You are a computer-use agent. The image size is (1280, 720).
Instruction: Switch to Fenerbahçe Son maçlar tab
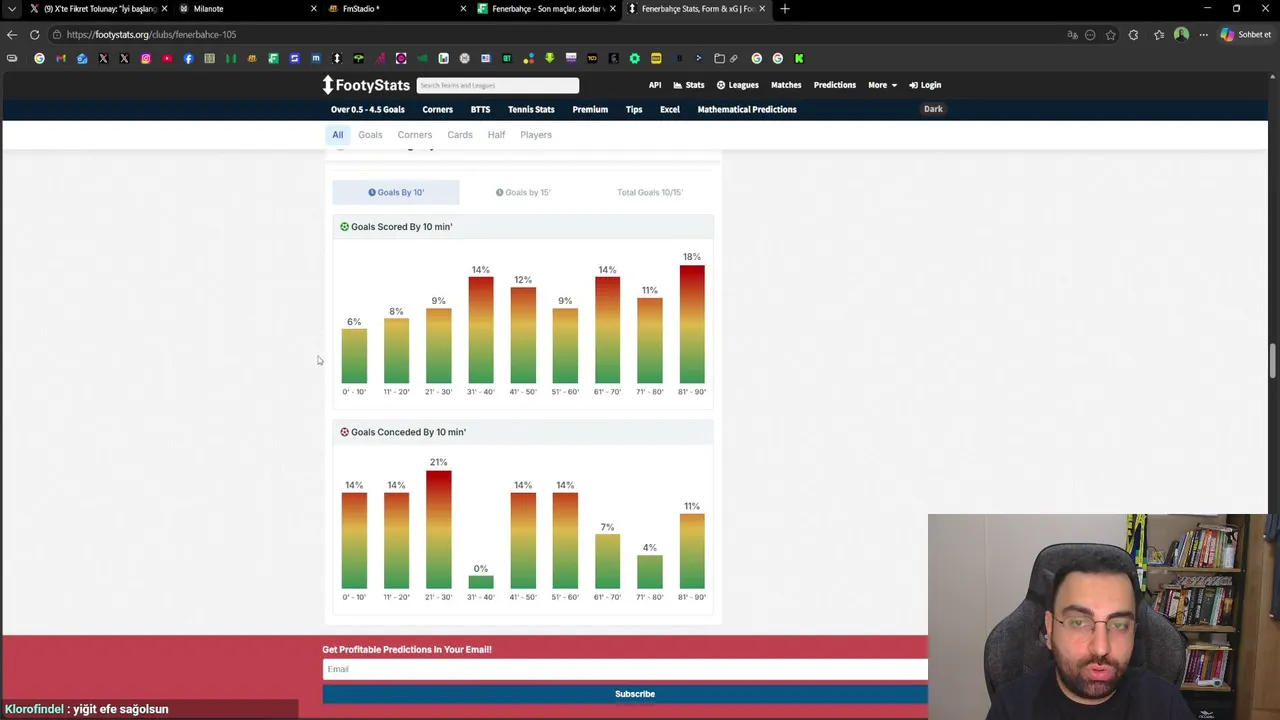click(x=545, y=9)
